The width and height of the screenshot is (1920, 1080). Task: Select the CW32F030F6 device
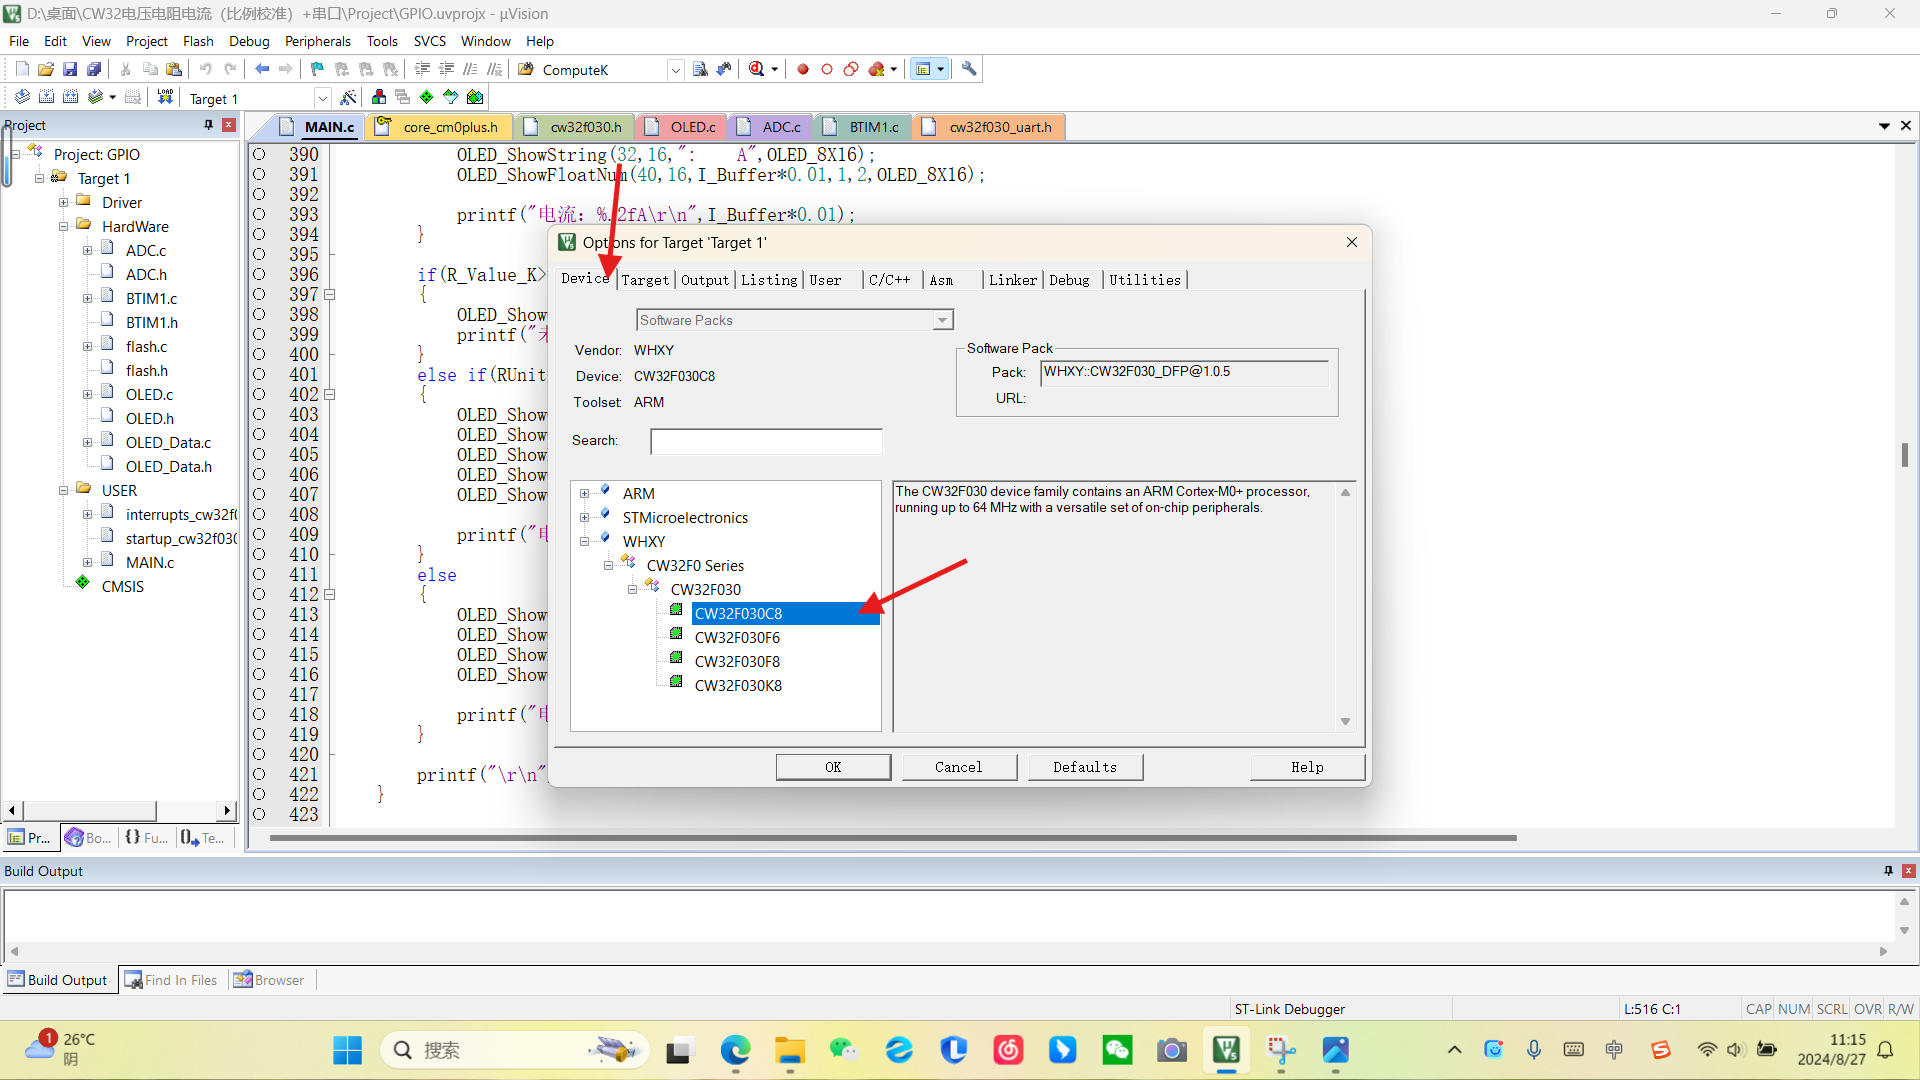click(x=737, y=638)
